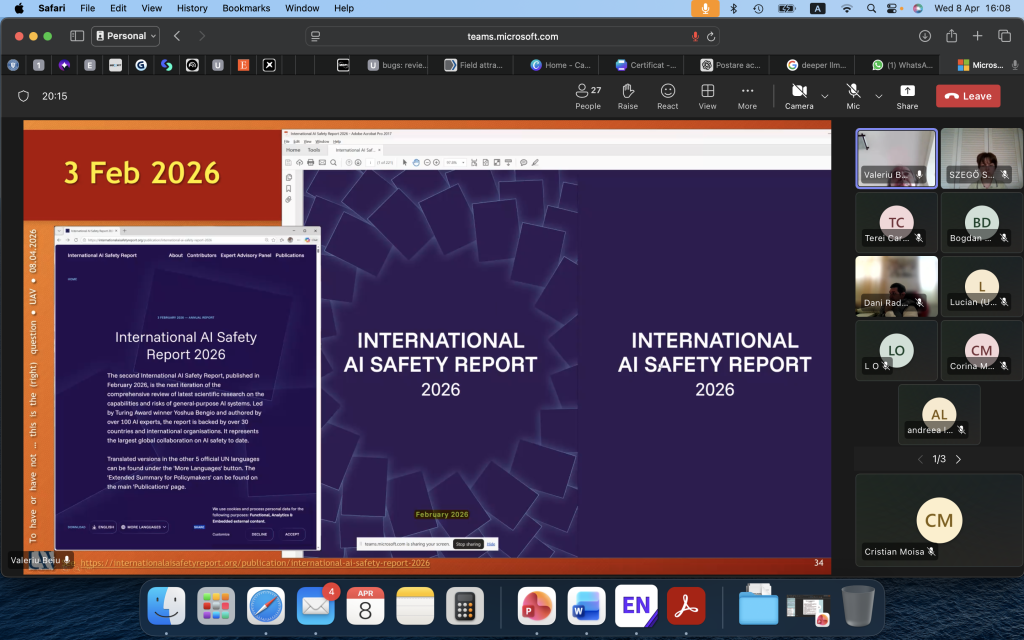Expand camera options arrow next to Camera
The height and width of the screenshot is (640, 1024).
[825, 97]
